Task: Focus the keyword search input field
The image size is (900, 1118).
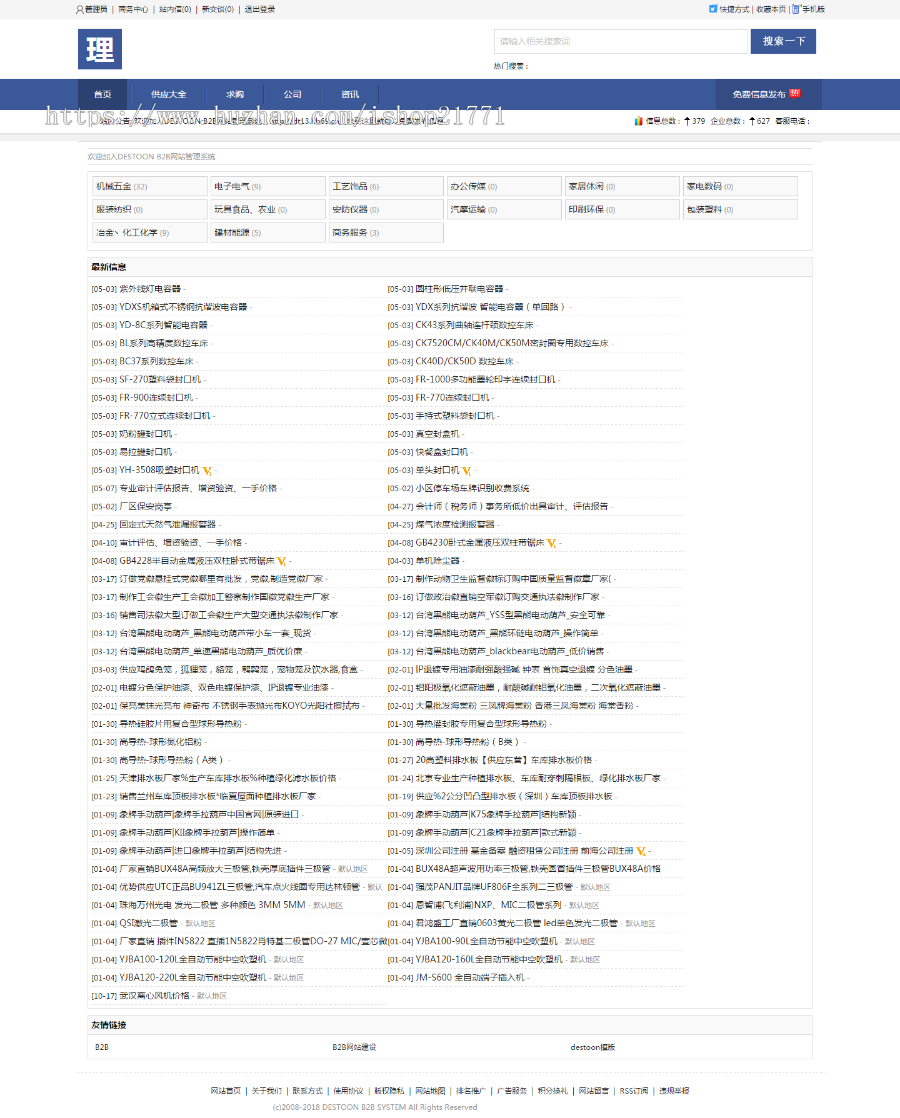Action: [620, 41]
